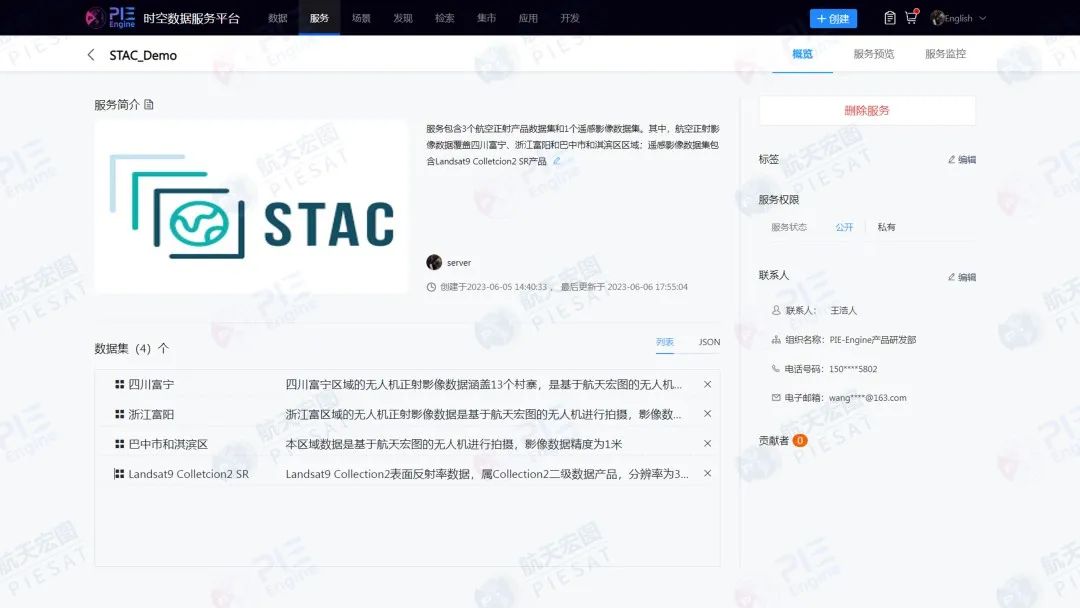Click the contributors count badge

(800, 441)
